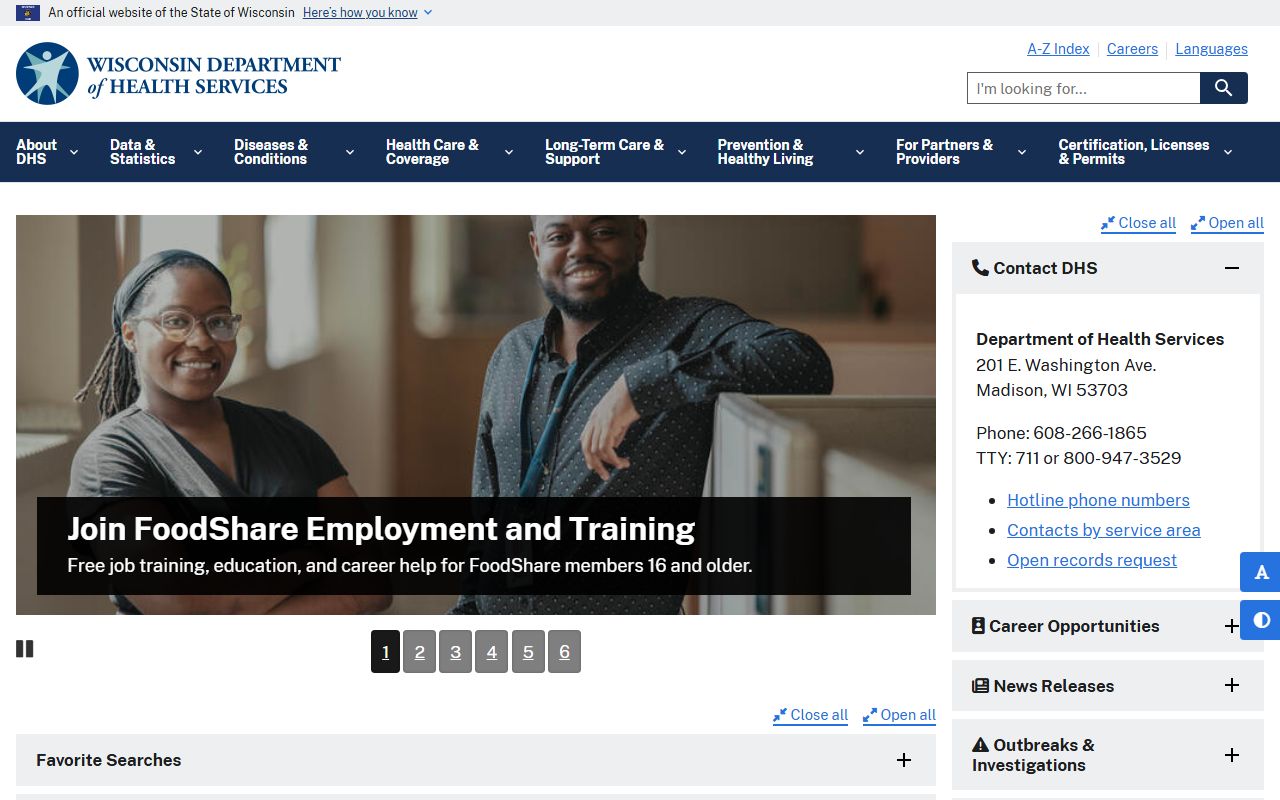Click the Hotline phone numbers link
The height and width of the screenshot is (800, 1280).
tap(1097, 500)
